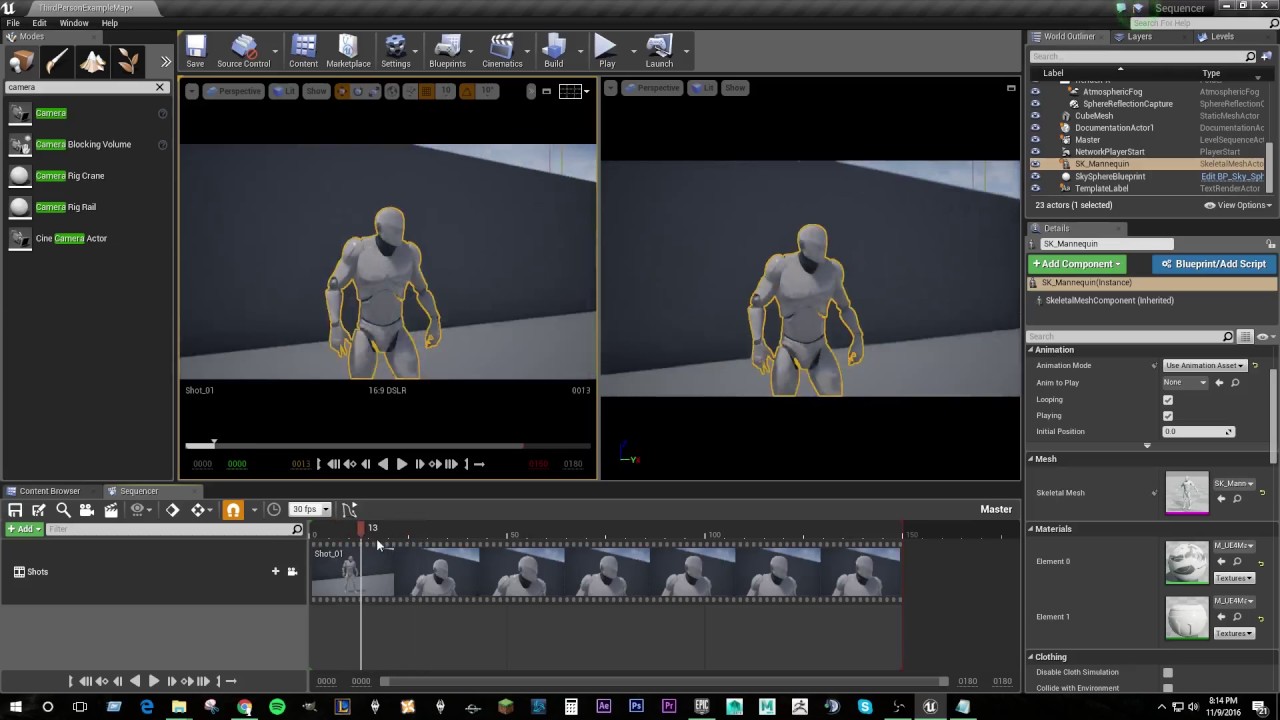1280x720 pixels.
Task: Open the Window menu
Action: click(x=74, y=23)
